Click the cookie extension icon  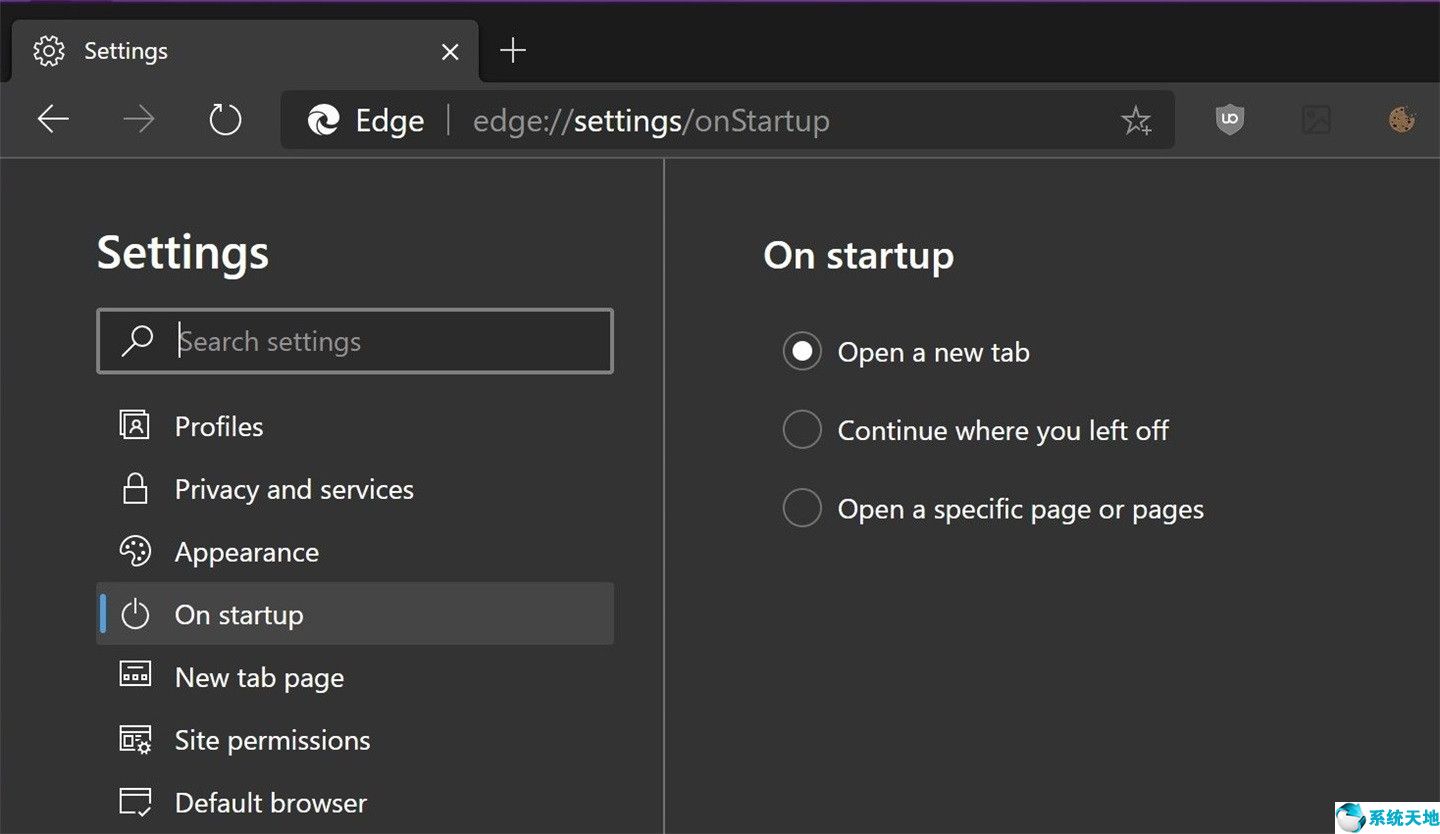pyautogui.click(x=1402, y=121)
